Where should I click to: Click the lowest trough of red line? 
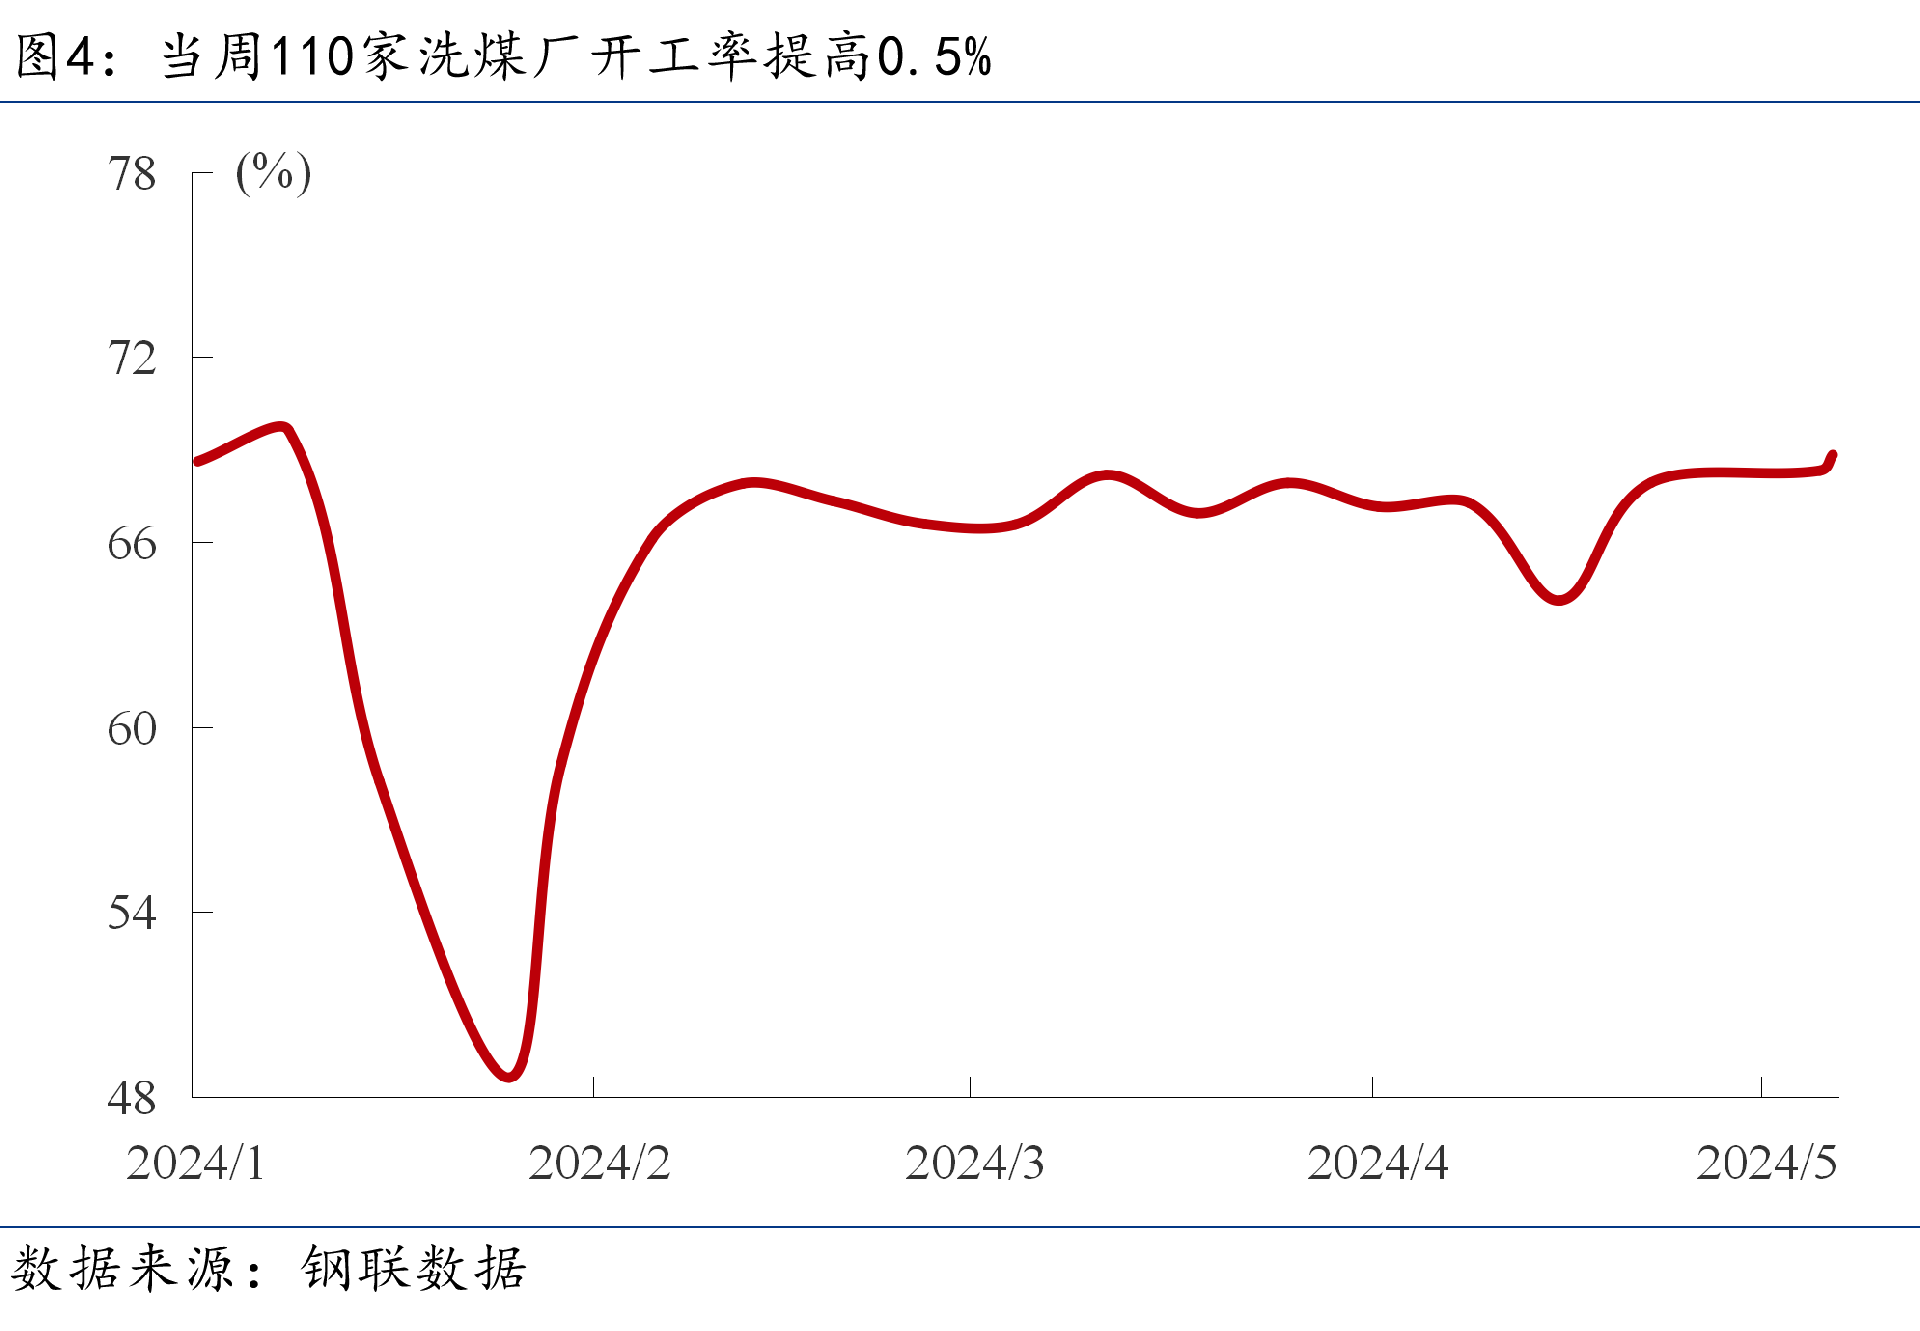click(508, 1075)
